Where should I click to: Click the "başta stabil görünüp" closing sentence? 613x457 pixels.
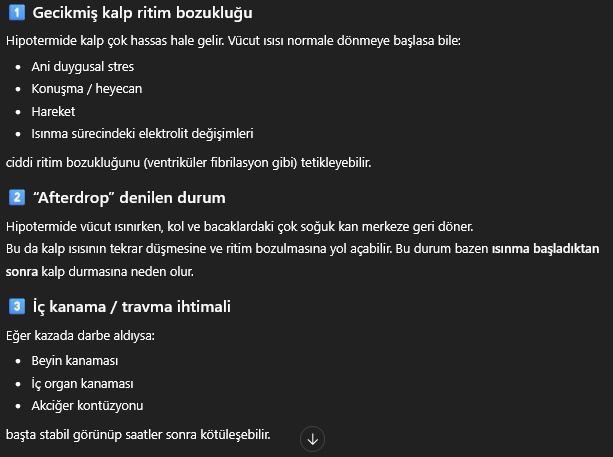[x=138, y=434]
